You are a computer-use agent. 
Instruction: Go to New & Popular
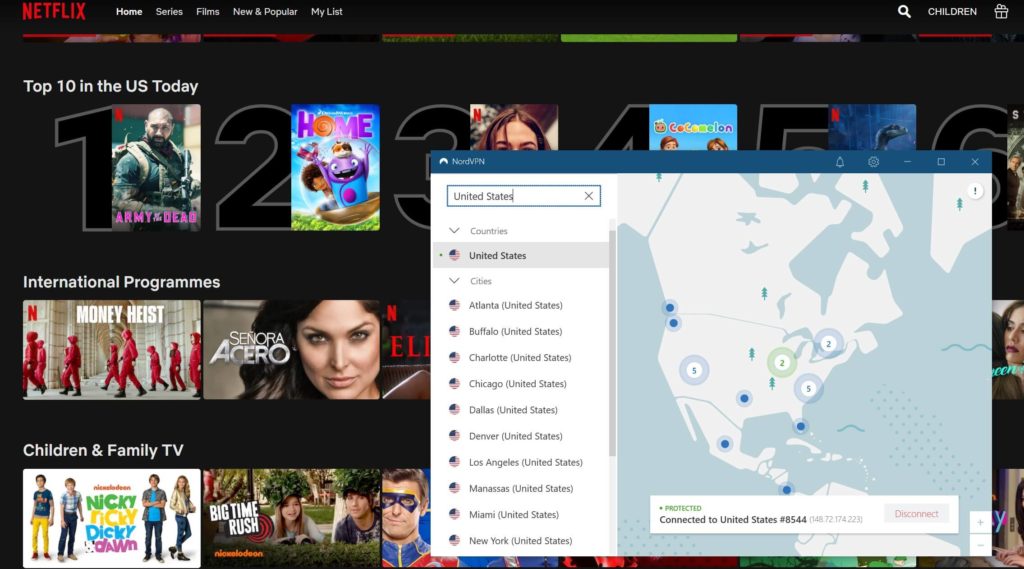265,12
